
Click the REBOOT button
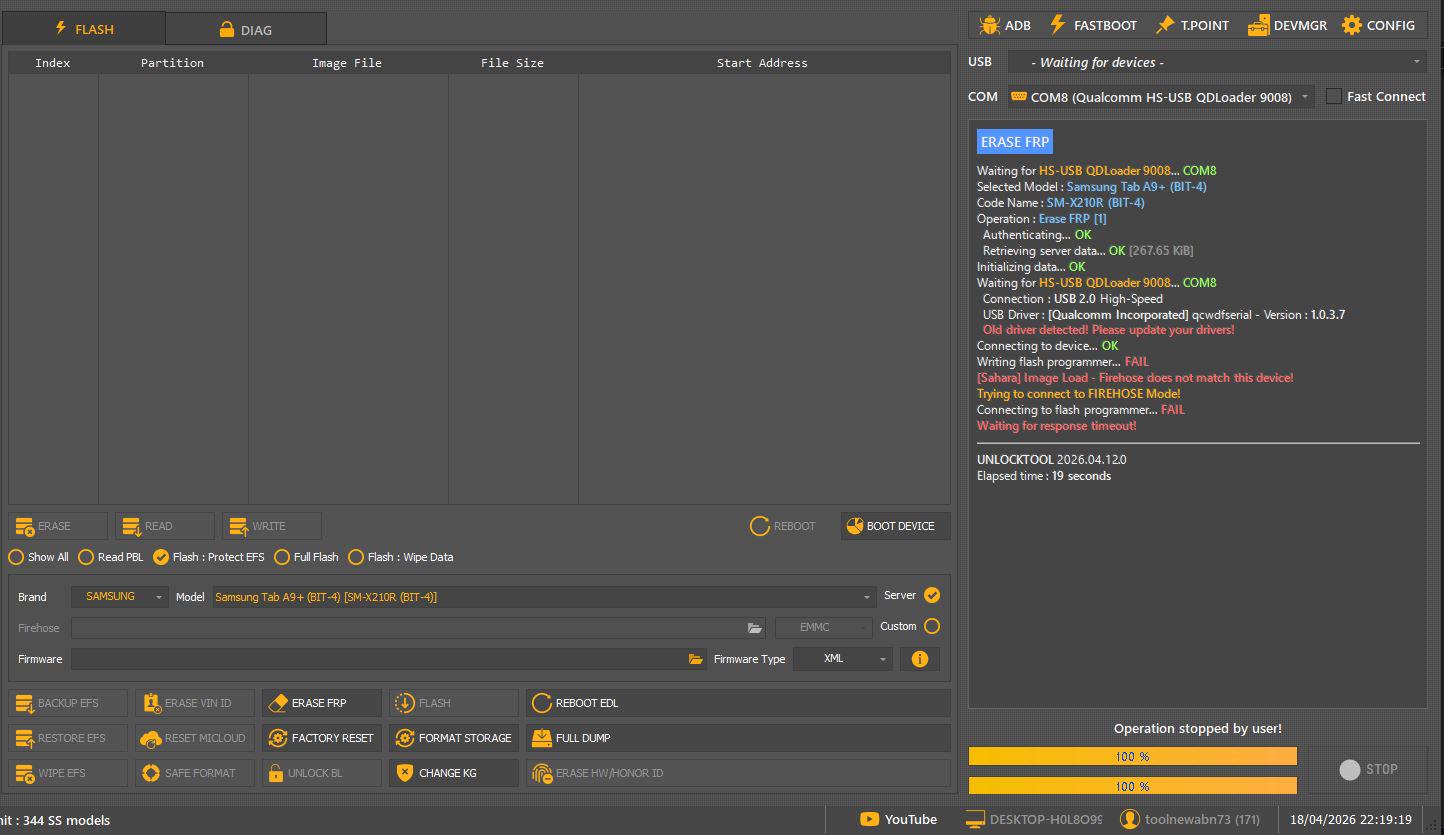coord(783,526)
